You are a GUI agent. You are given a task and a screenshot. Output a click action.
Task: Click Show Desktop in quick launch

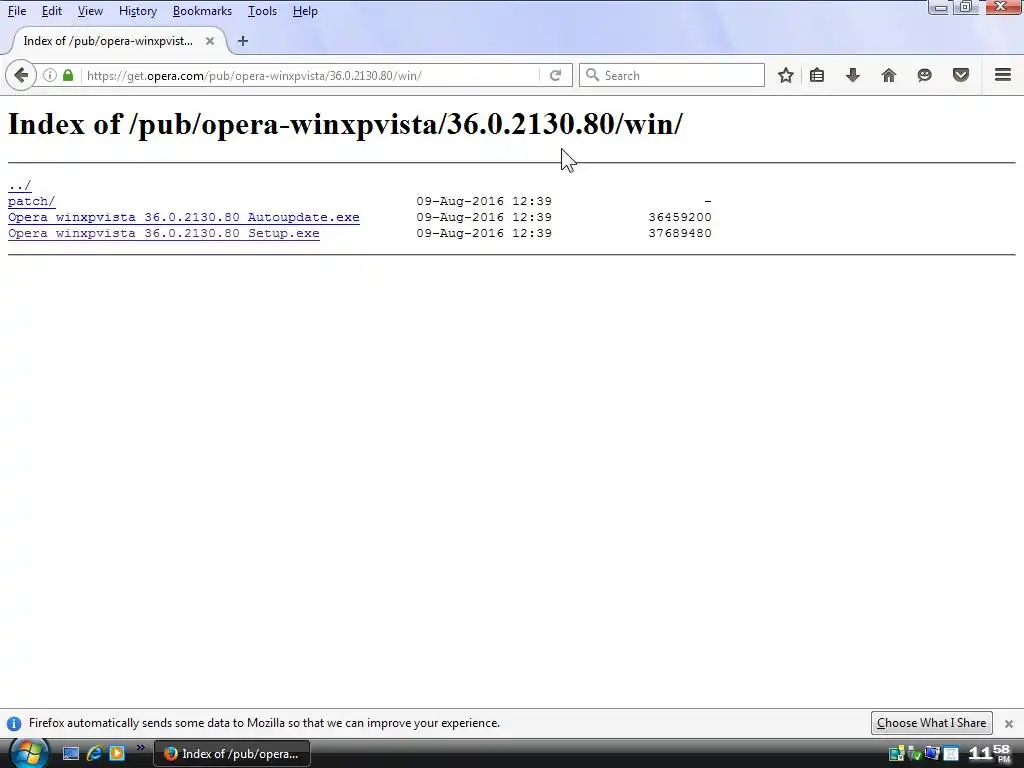coord(71,754)
